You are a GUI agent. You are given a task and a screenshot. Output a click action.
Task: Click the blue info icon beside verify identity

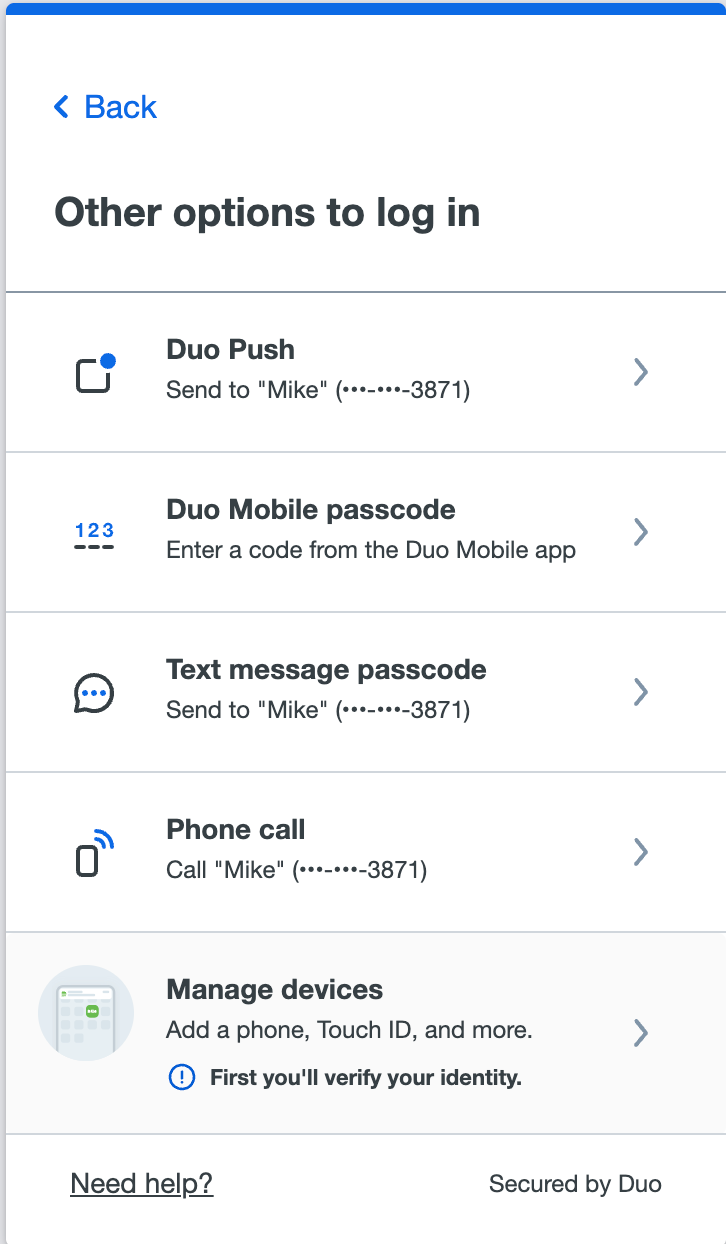(x=182, y=1078)
